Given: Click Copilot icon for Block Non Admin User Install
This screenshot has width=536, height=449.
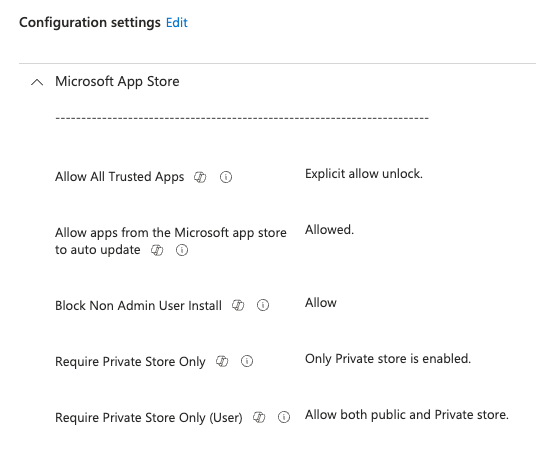Looking at the screenshot, I should coord(238,305).
